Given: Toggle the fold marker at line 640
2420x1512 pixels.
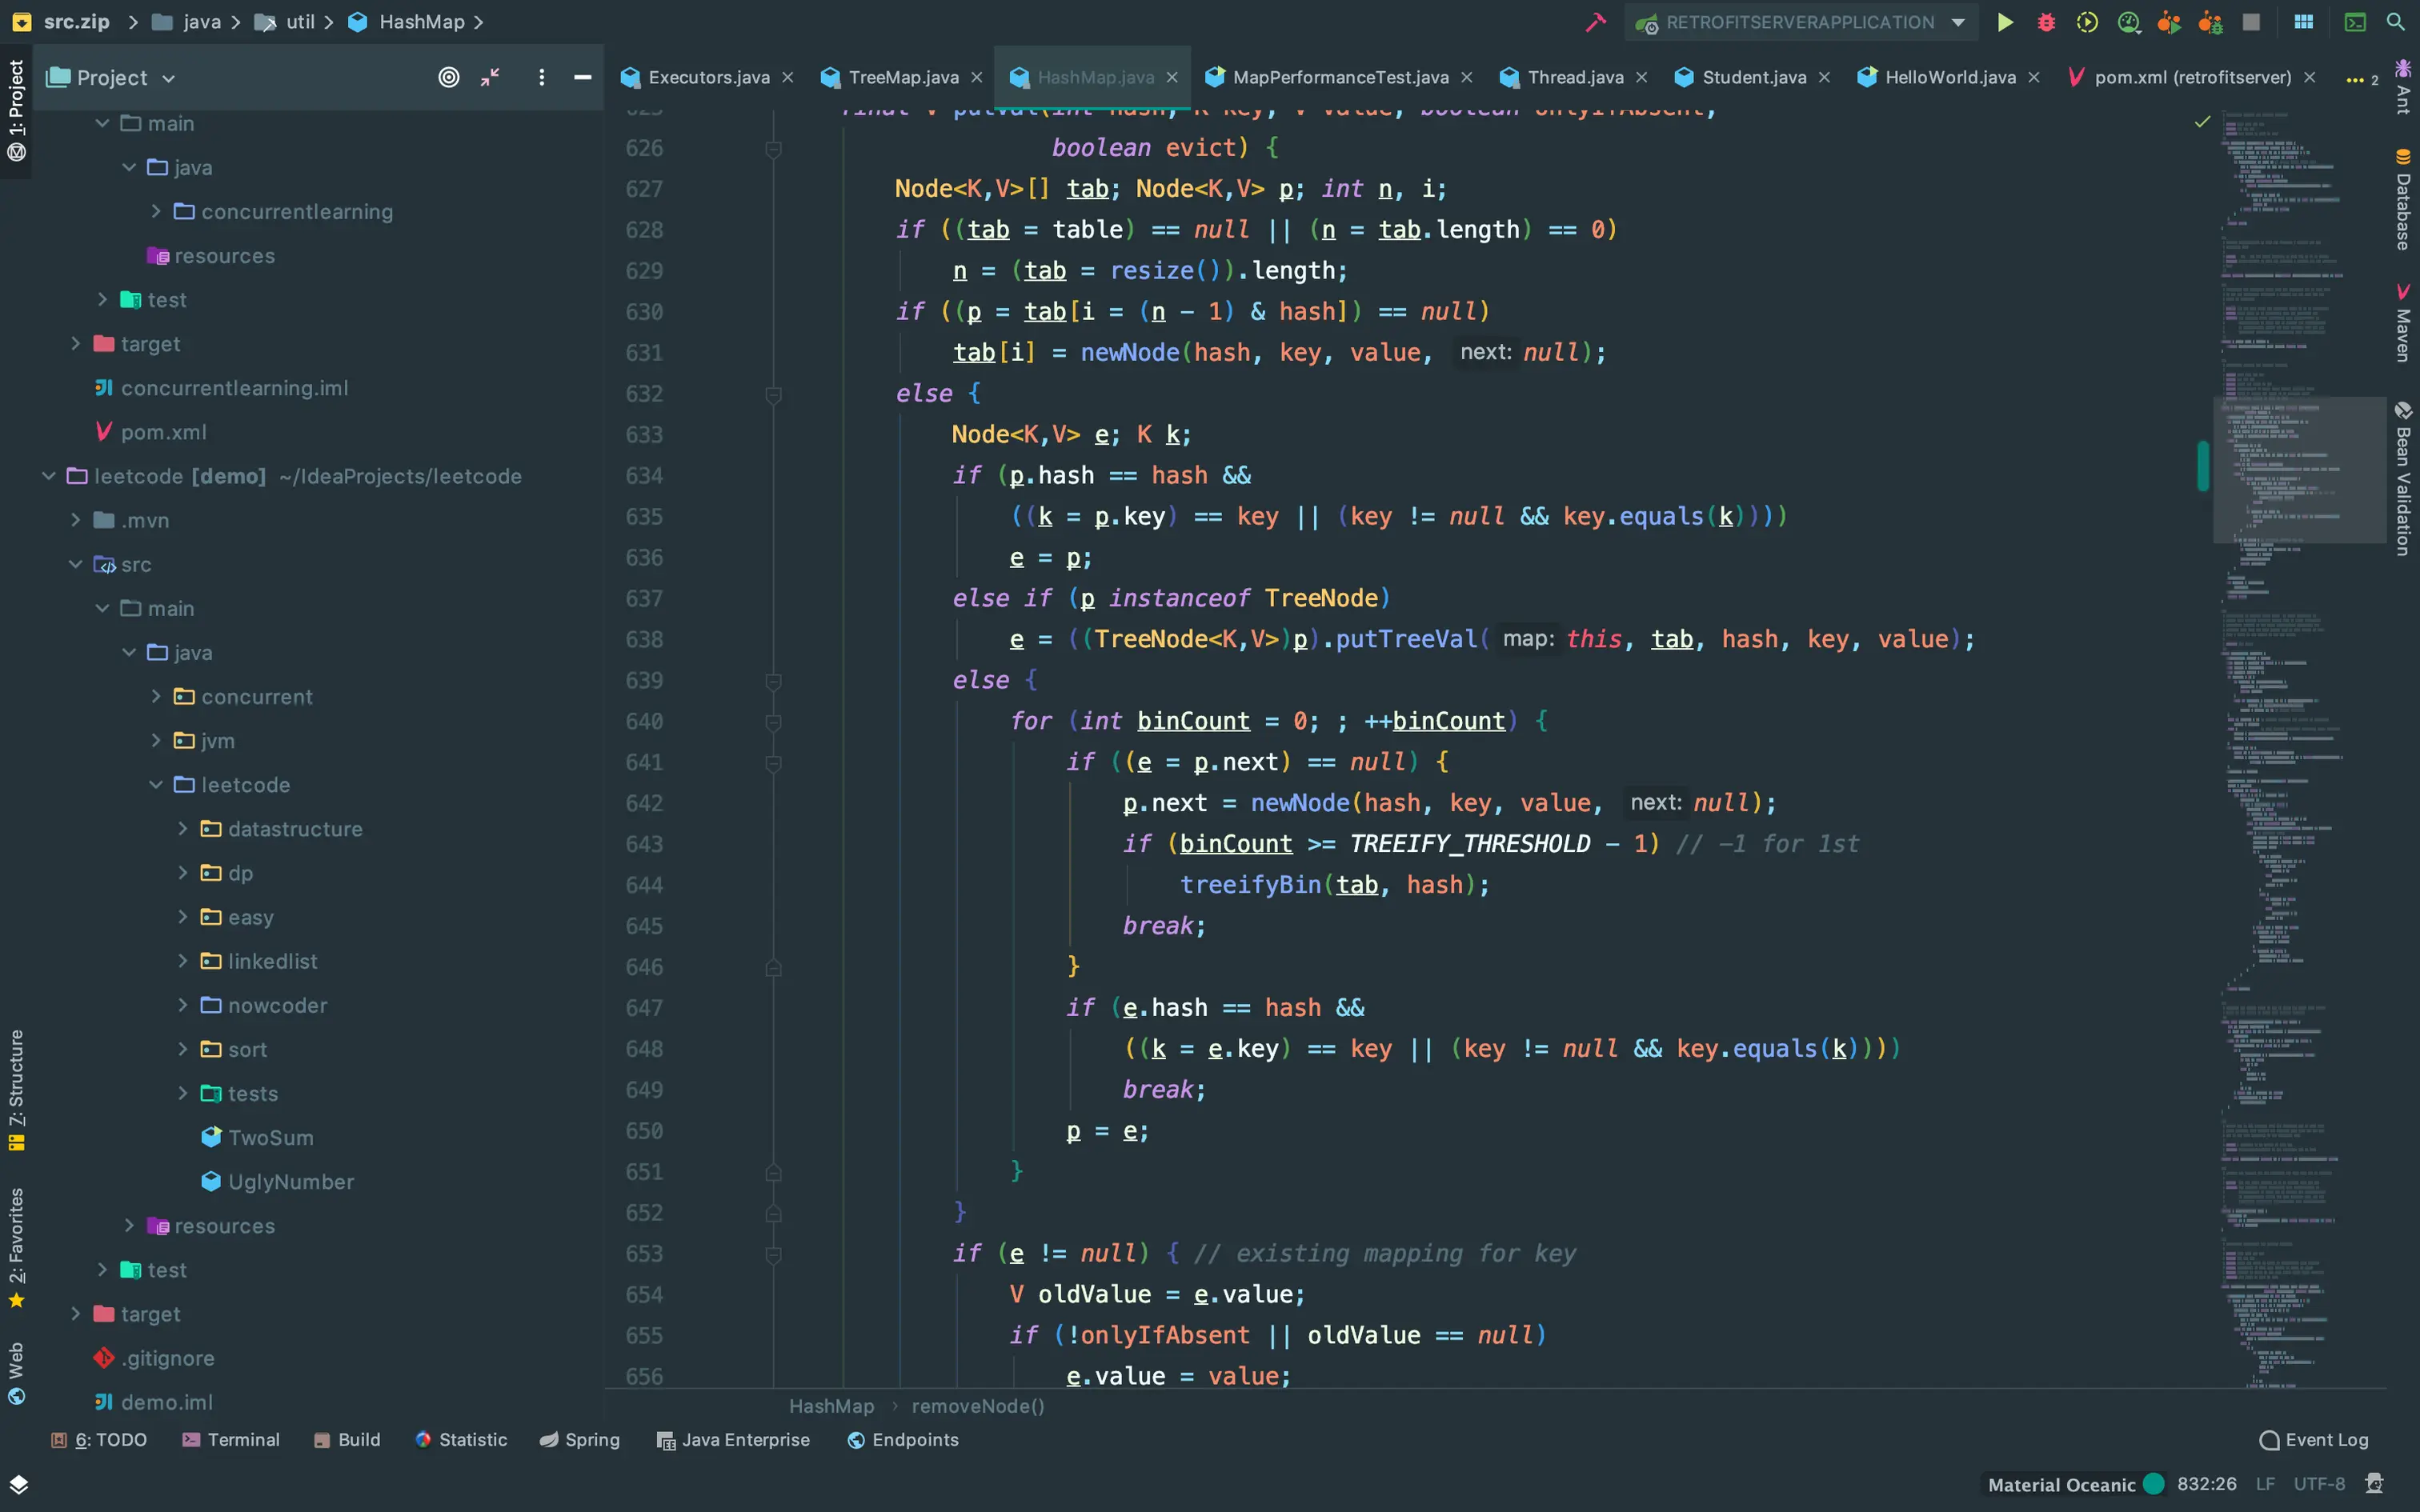Looking at the screenshot, I should (x=773, y=722).
